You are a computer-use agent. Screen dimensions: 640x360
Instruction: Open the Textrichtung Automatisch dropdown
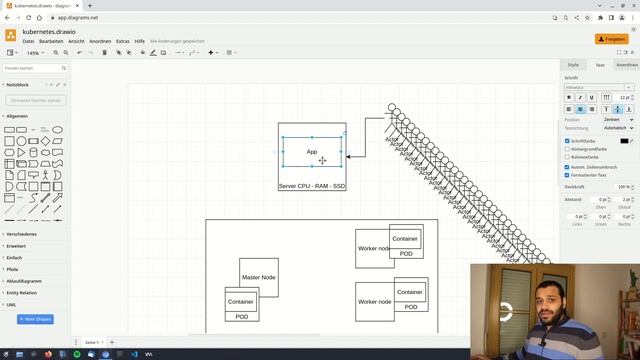618,128
